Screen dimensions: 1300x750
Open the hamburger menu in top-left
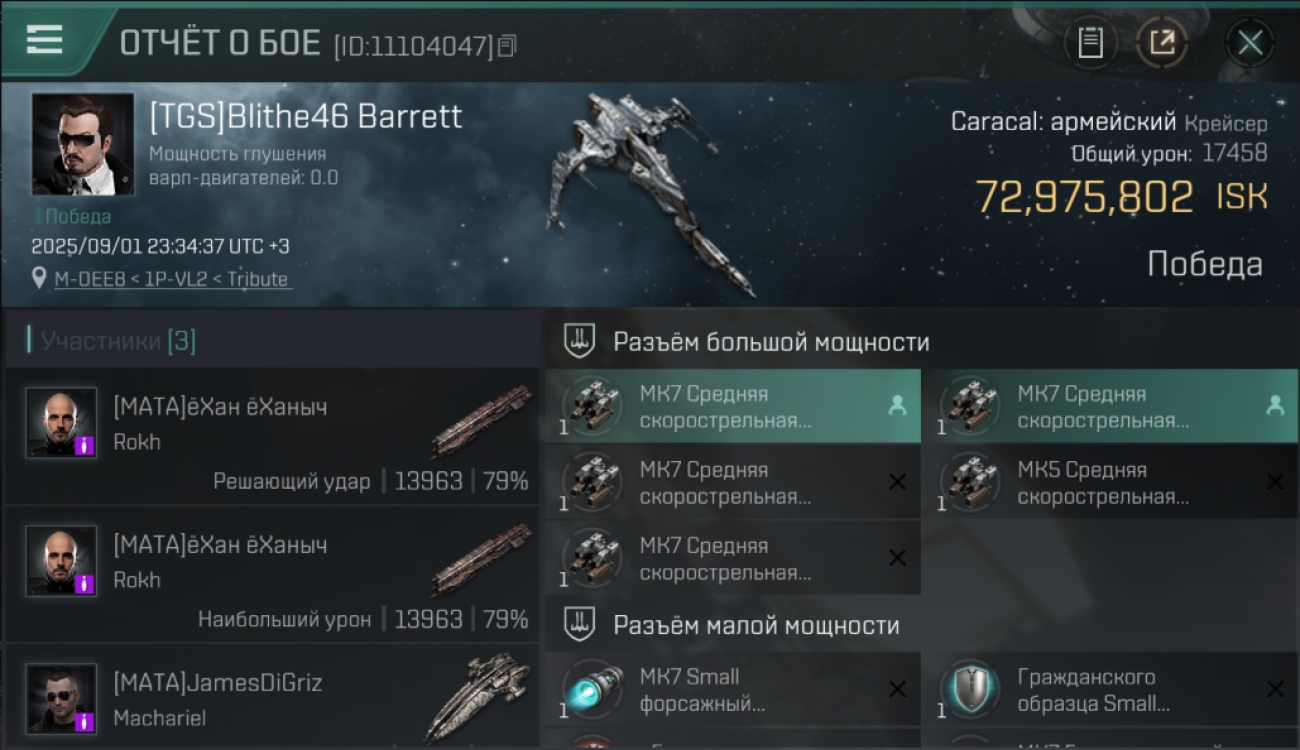[45, 40]
